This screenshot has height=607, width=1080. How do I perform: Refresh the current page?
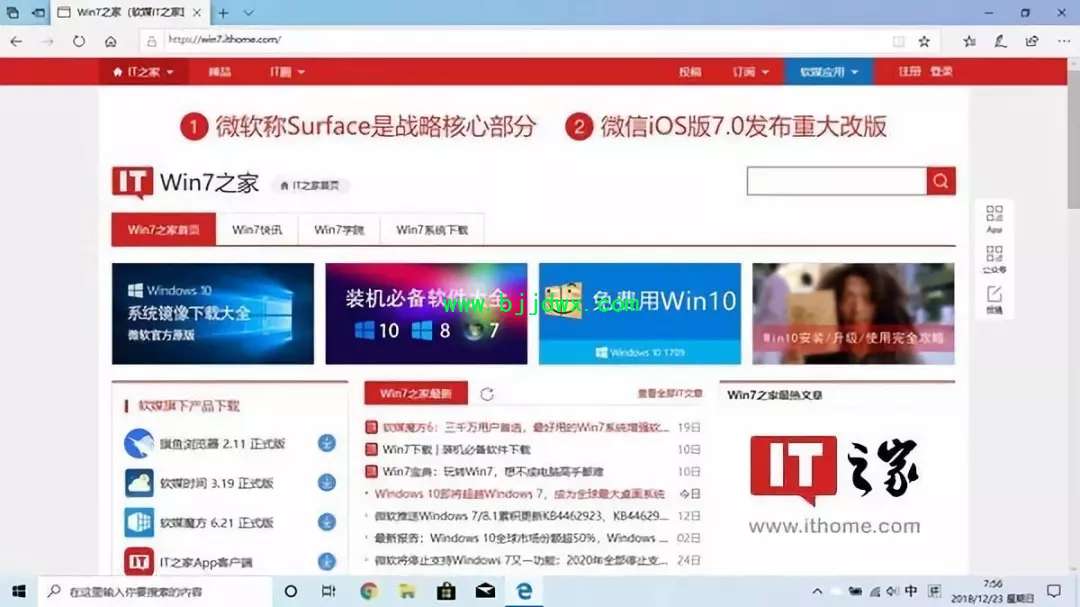pos(79,41)
